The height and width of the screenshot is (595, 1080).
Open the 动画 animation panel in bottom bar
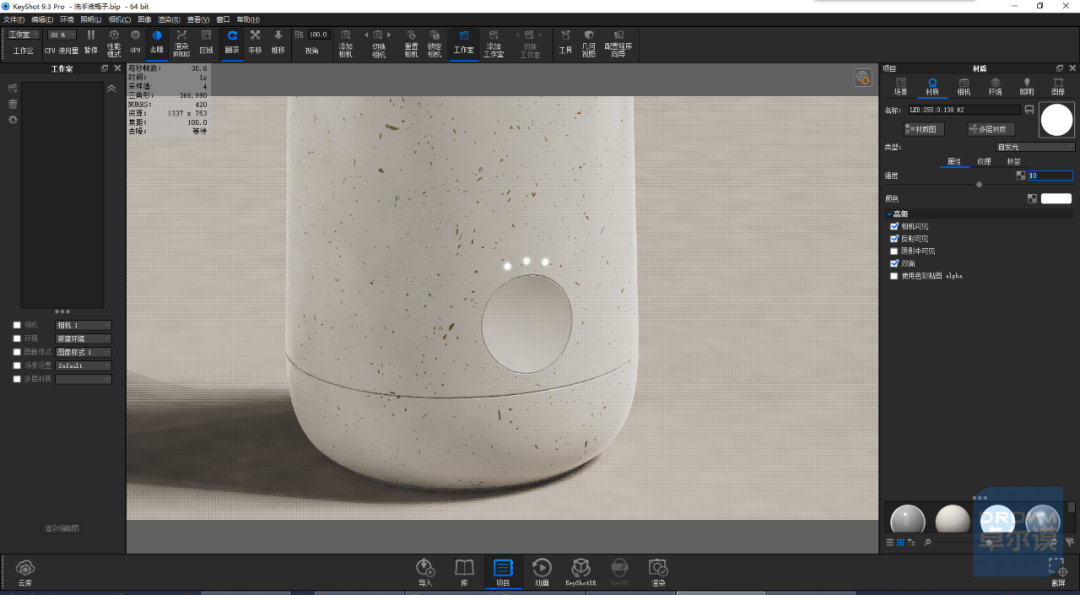coord(541,572)
